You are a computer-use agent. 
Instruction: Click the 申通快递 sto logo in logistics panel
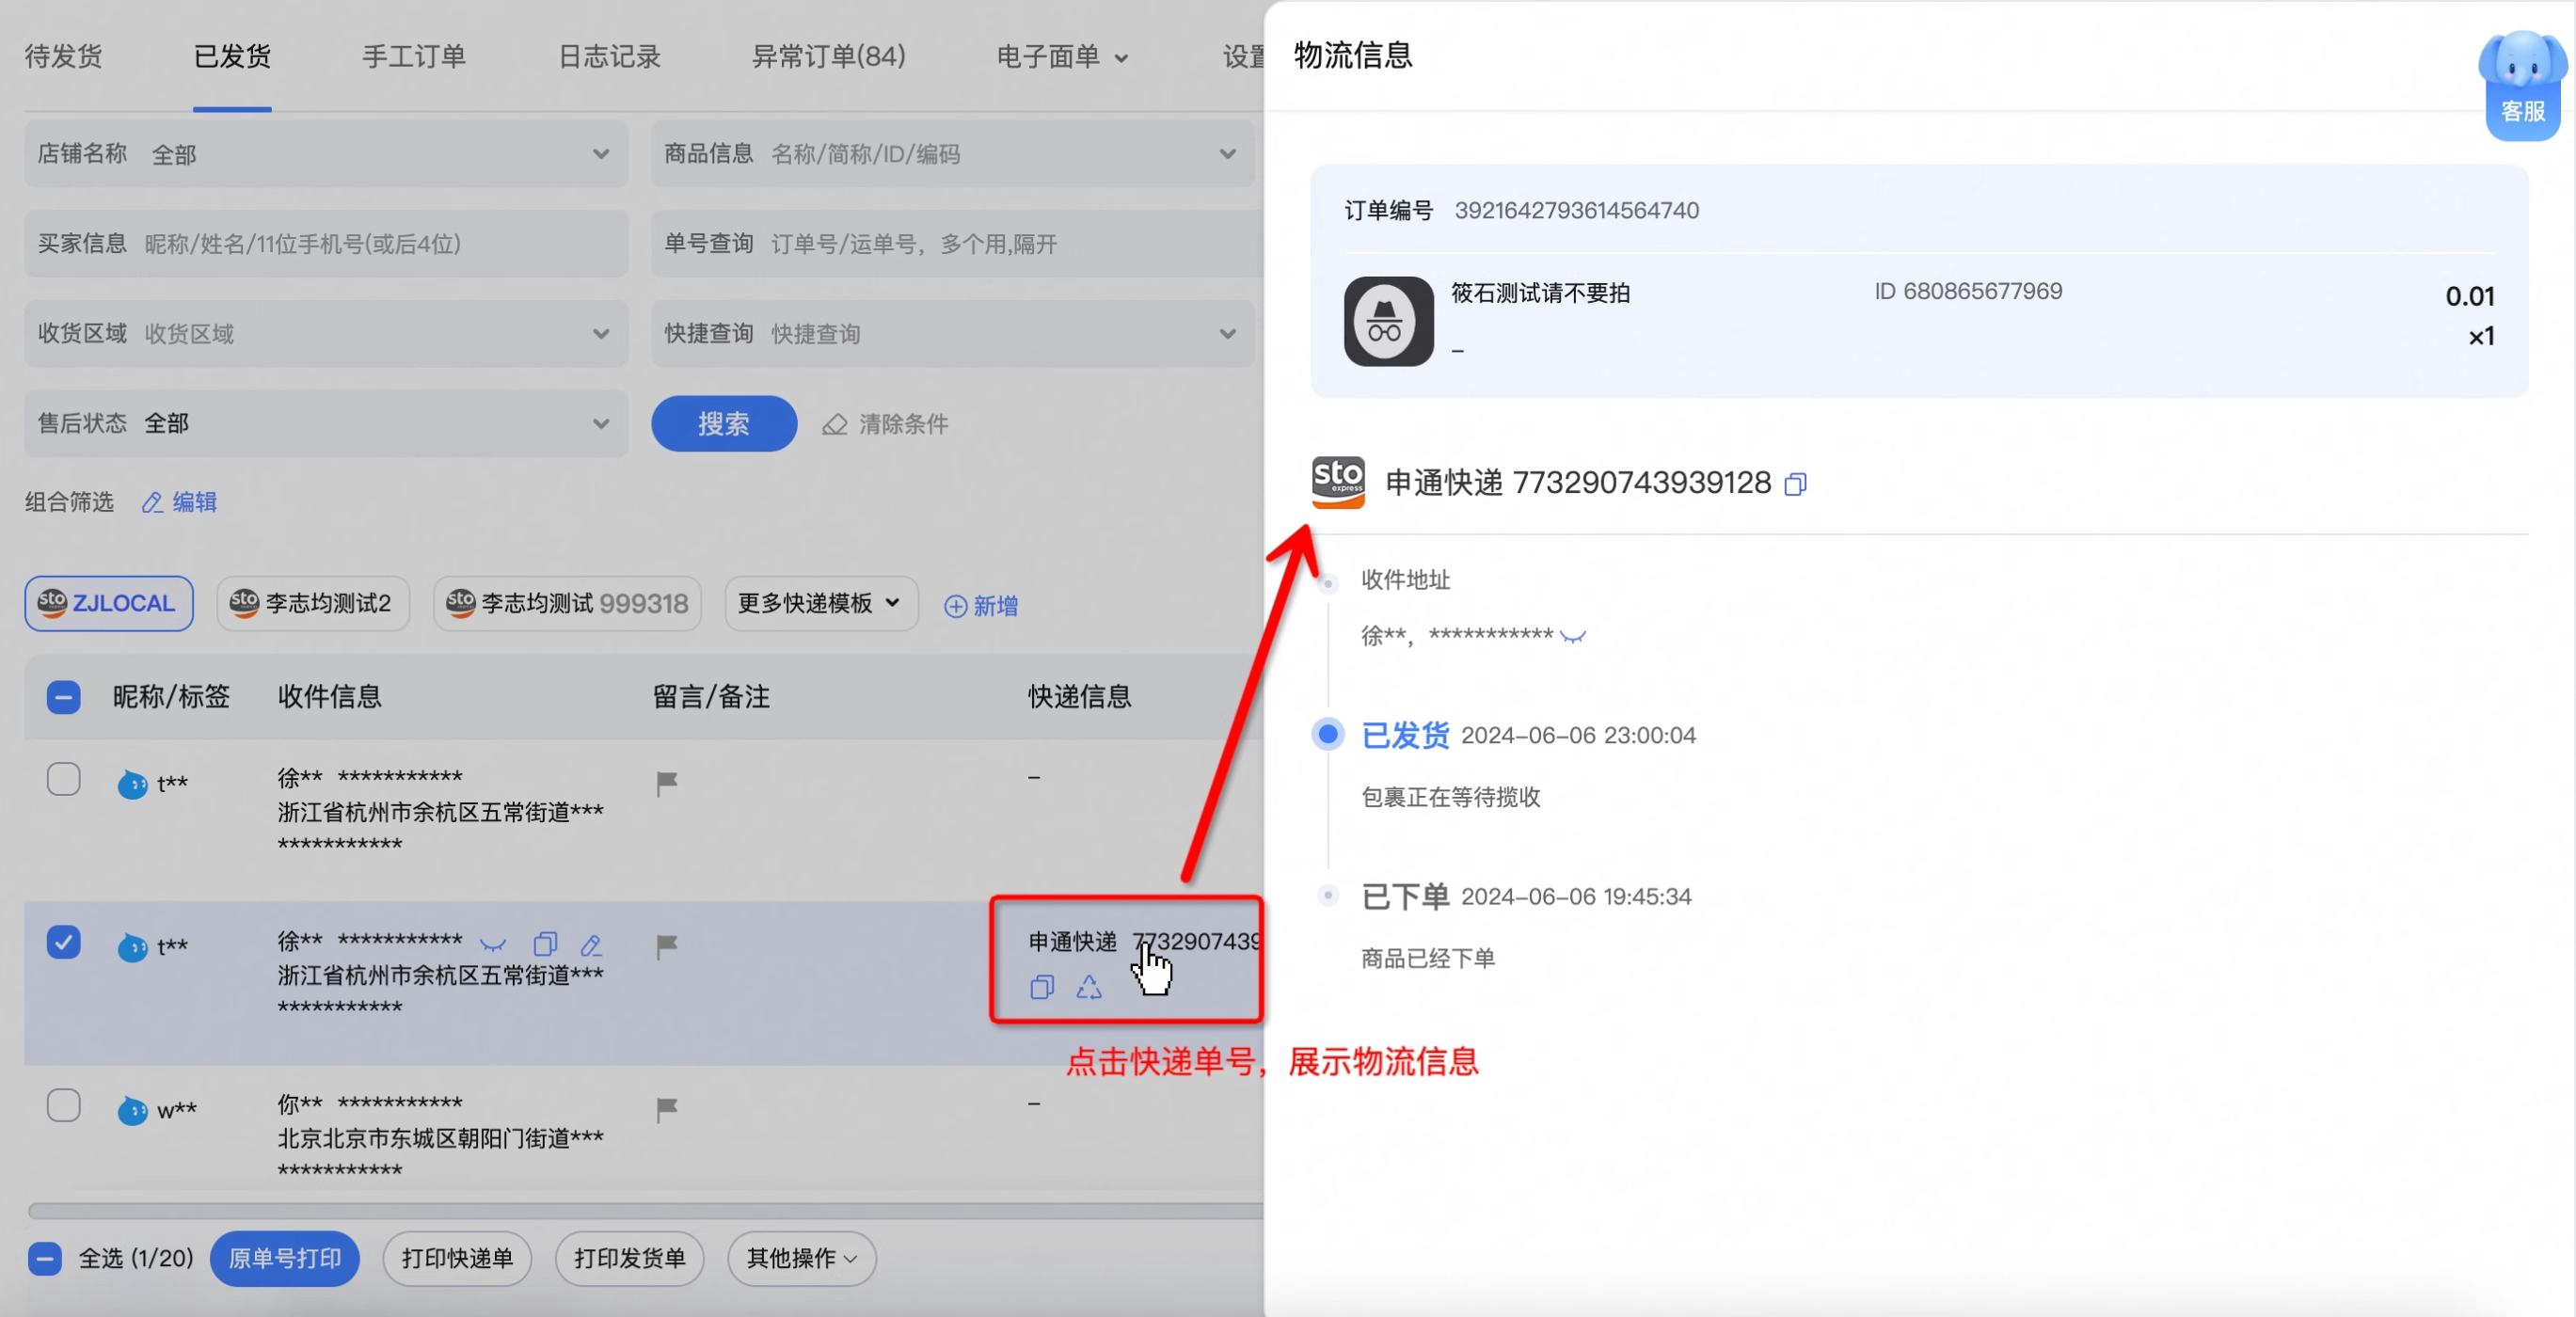coord(1338,482)
